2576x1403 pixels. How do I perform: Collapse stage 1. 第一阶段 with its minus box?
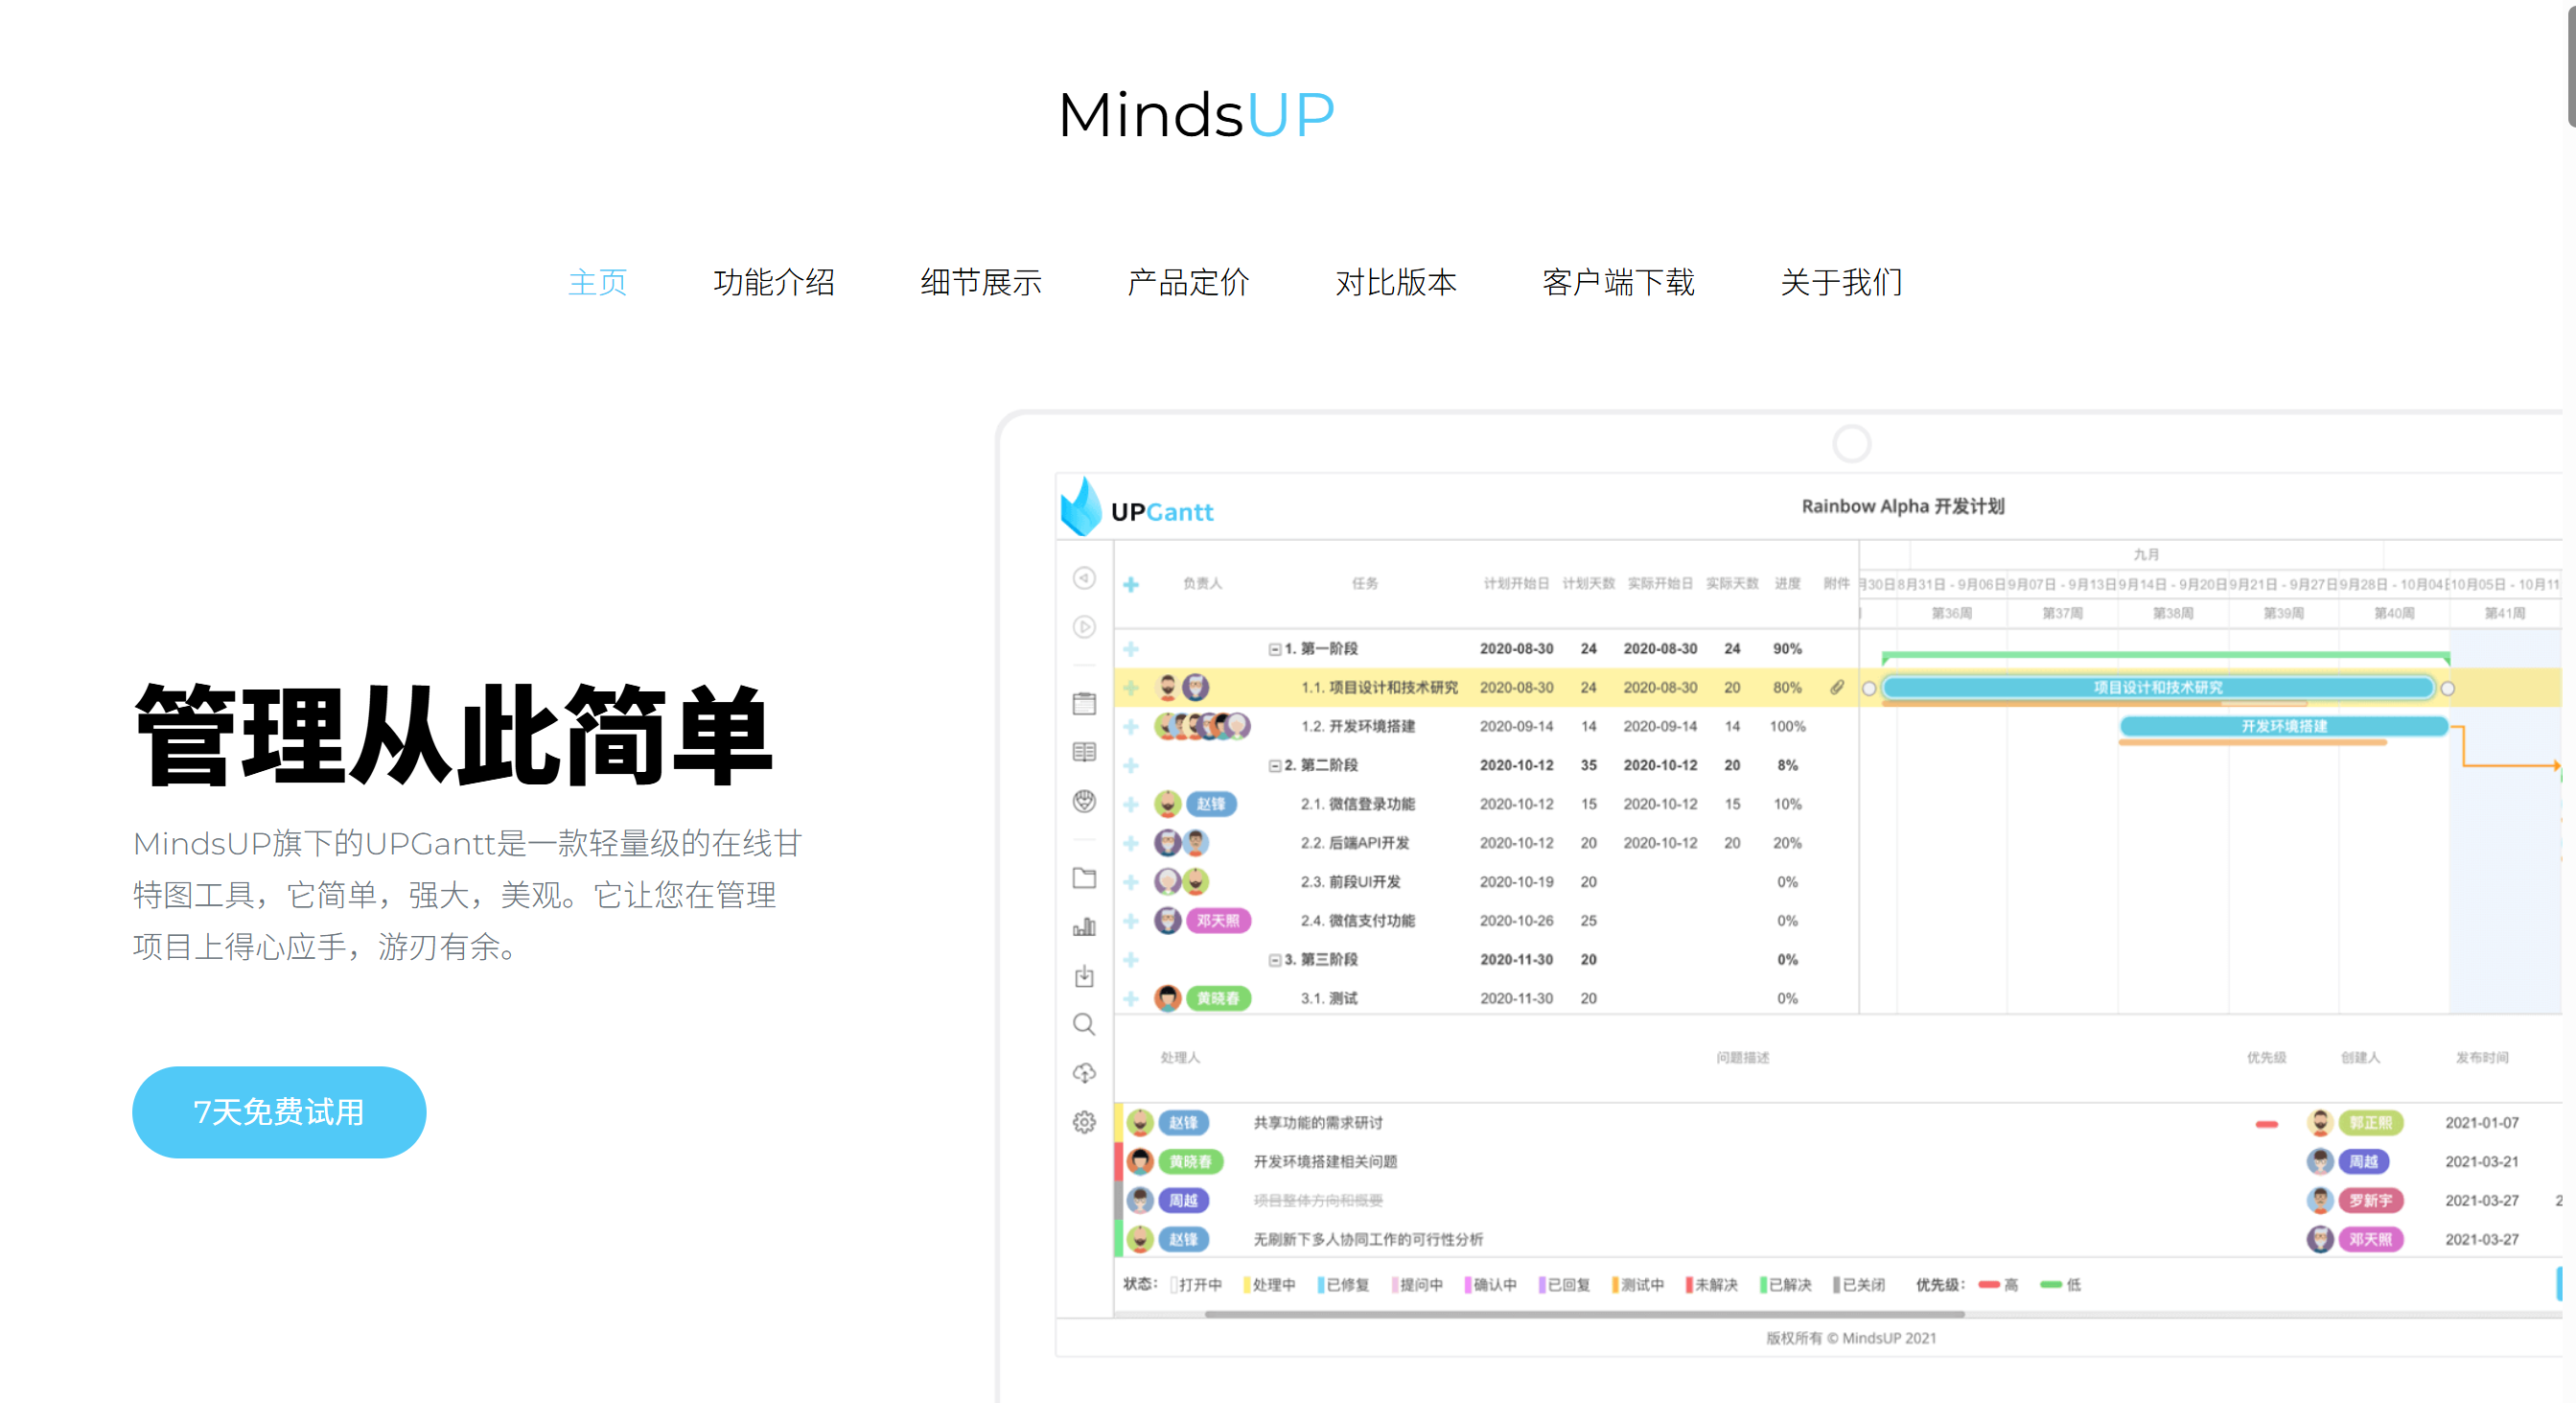point(1277,648)
